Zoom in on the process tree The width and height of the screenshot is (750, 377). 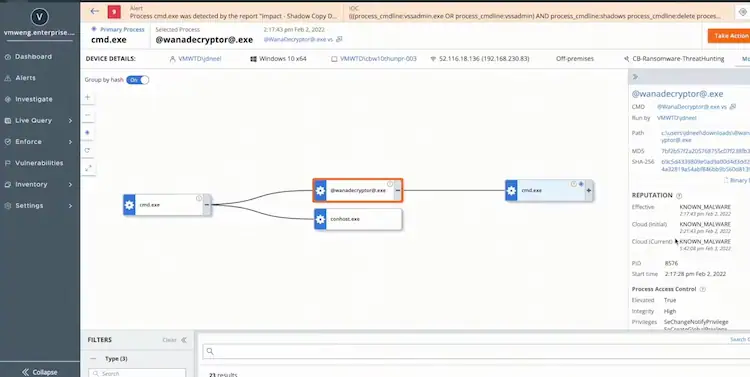[88, 97]
